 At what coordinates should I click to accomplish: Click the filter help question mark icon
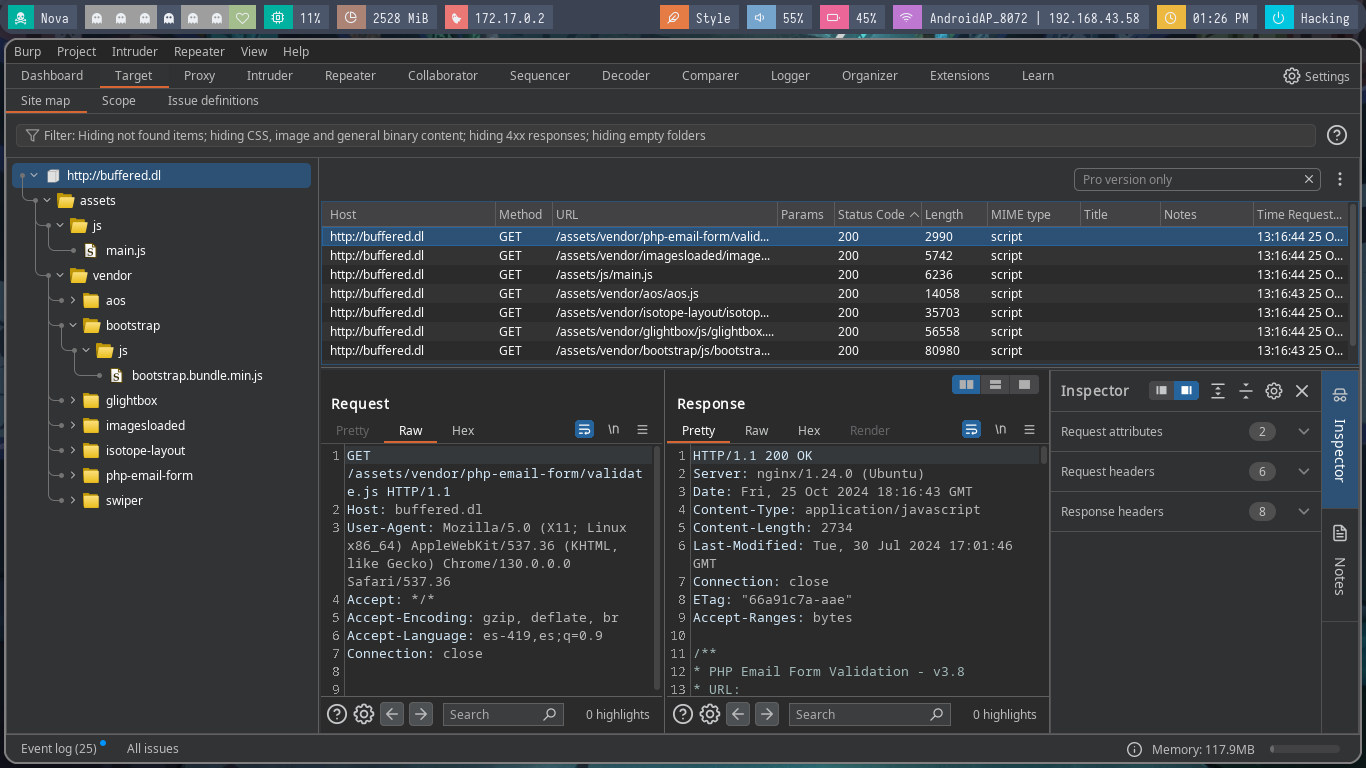click(x=1336, y=136)
